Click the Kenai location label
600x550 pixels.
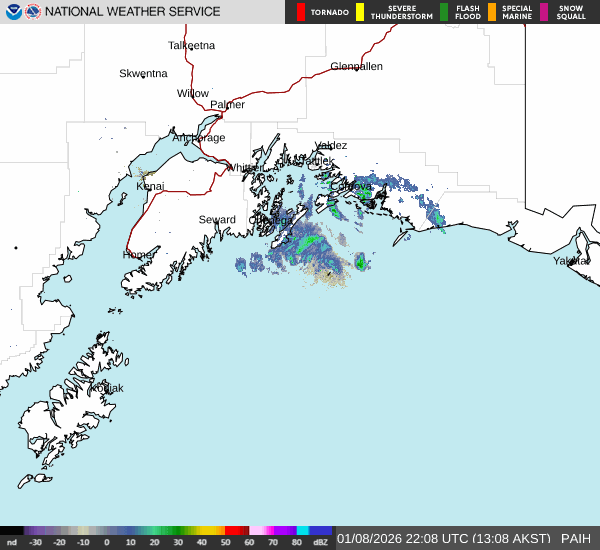pos(150,186)
